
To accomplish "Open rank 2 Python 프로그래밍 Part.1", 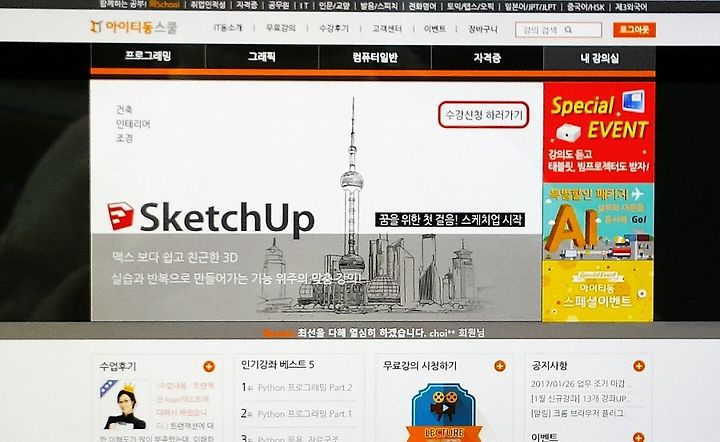I will point(305,414).
